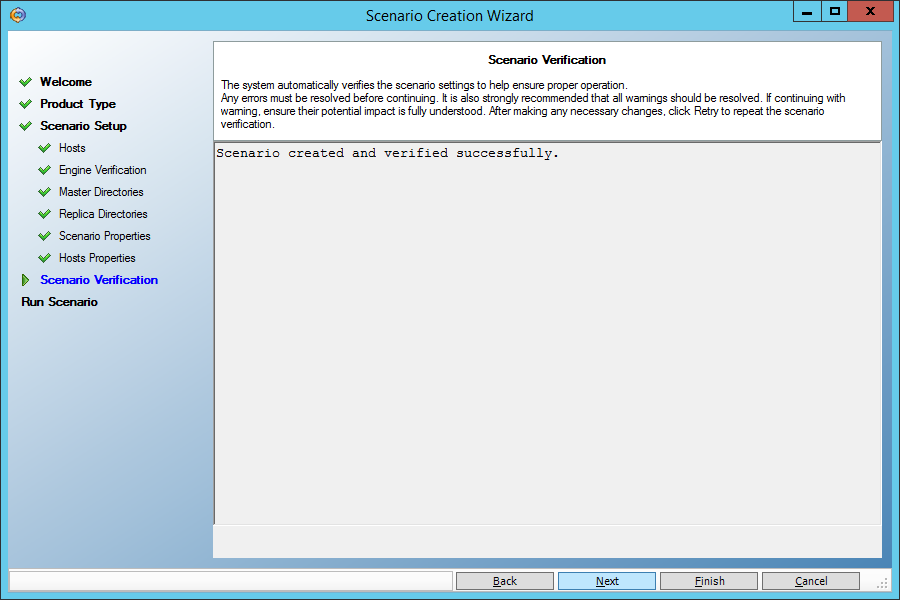Select the Hosts Properties step
This screenshot has height=600, width=900.
[x=97, y=258]
